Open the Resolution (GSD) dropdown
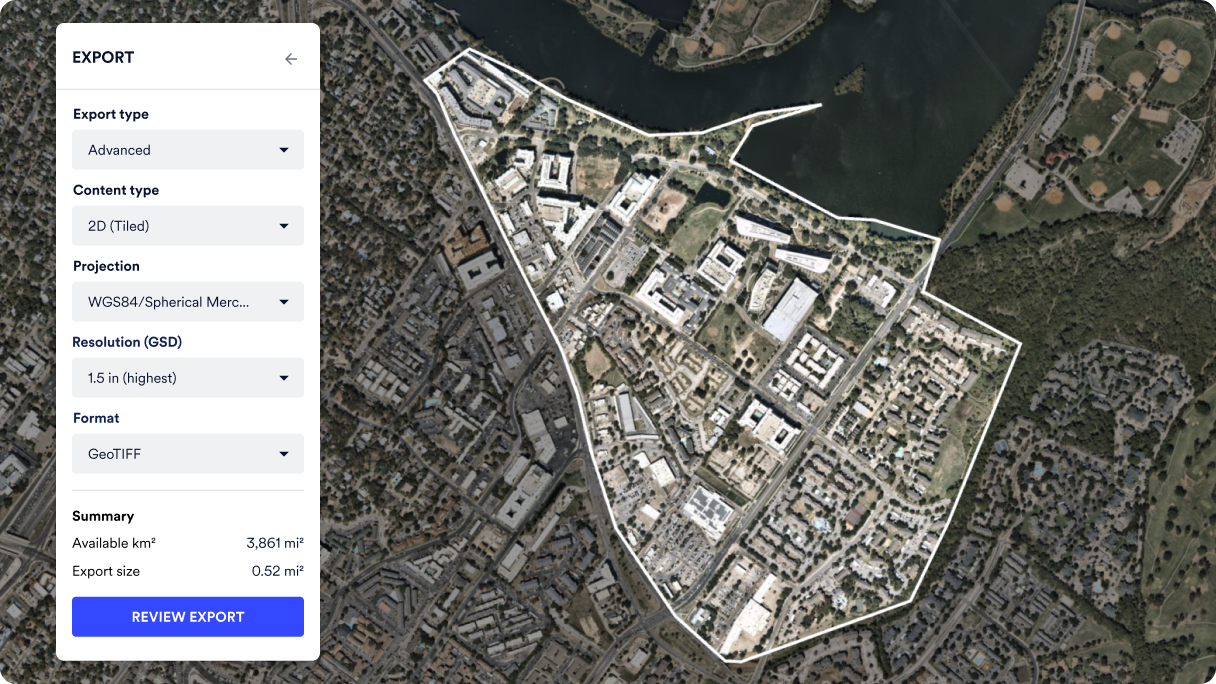This screenshot has width=1216, height=684. point(187,377)
